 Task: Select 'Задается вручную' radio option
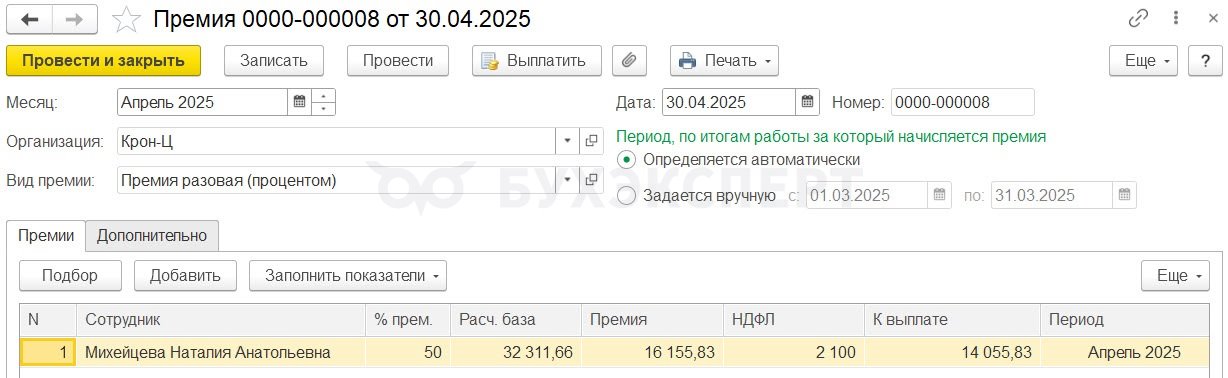[x=627, y=196]
